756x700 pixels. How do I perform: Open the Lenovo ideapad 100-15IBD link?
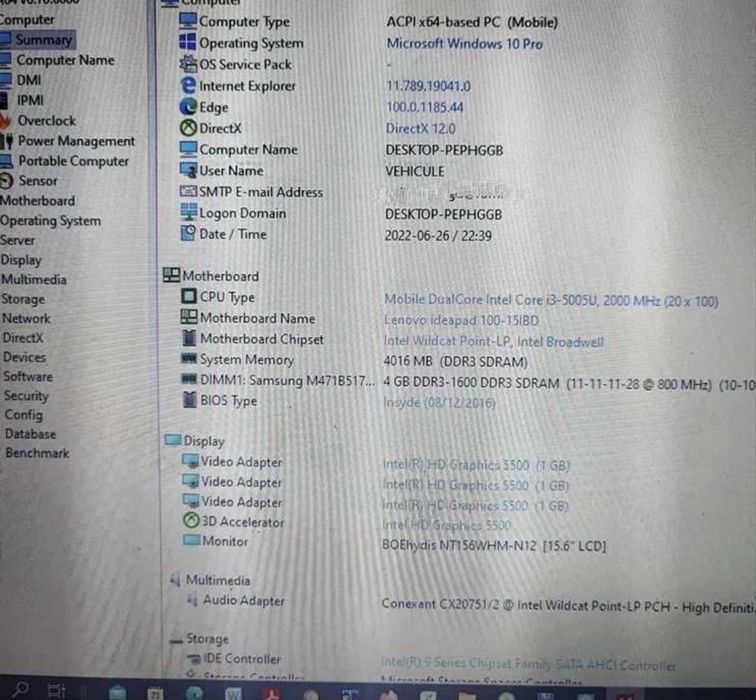[x=461, y=320]
